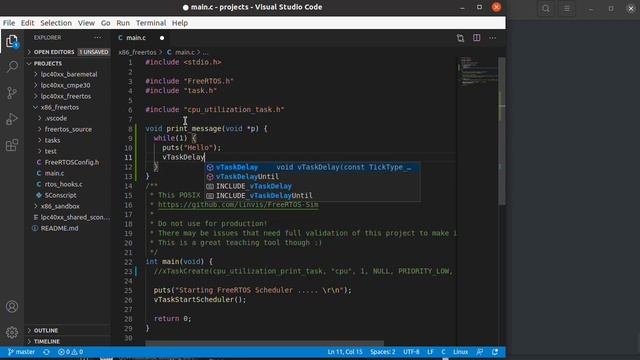Click main.c in the breadcrumb
Screen dimensions: 640x360
(185, 52)
